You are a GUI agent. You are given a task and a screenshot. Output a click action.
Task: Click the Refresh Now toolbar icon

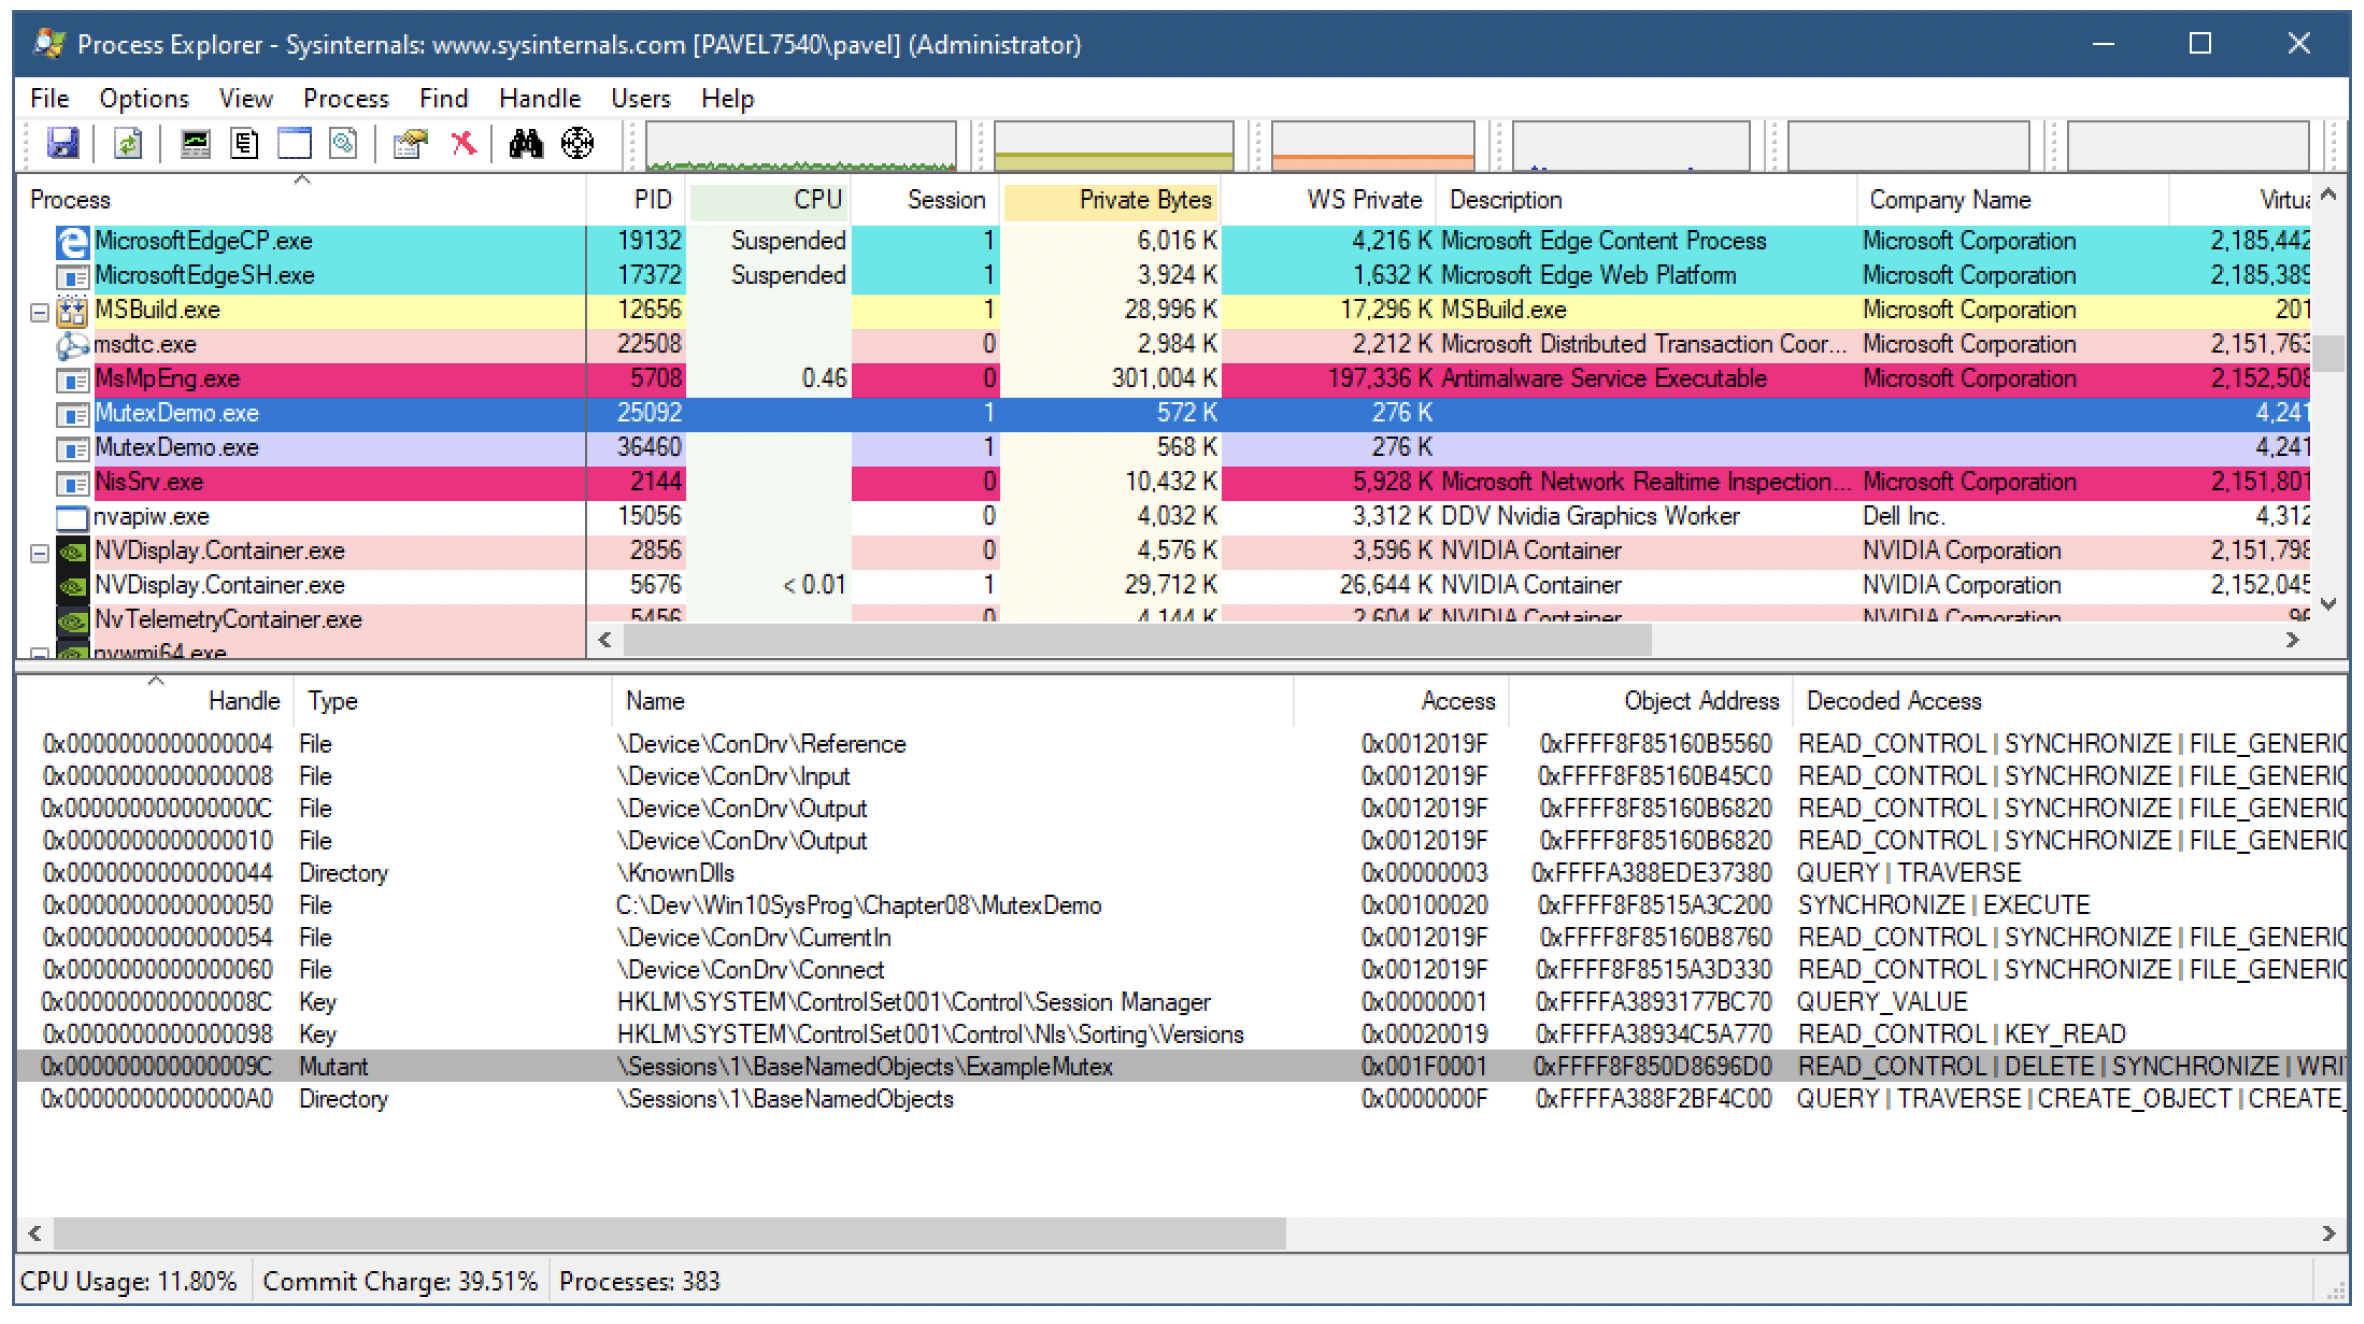coord(128,144)
